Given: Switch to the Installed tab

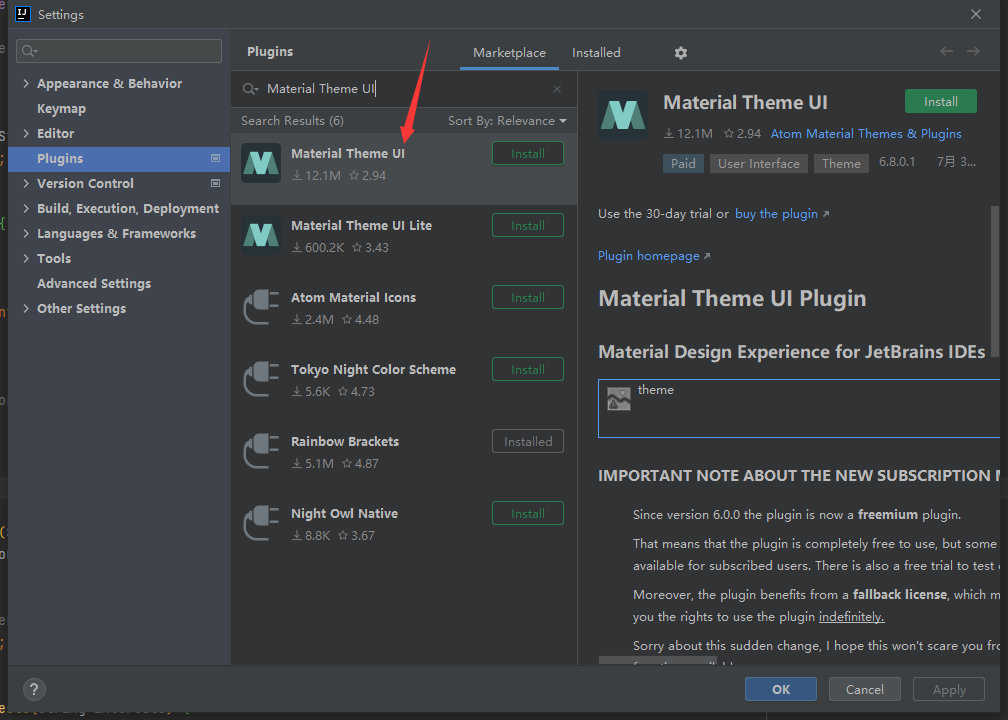Looking at the screenshot, I should (x=596, y=53).
